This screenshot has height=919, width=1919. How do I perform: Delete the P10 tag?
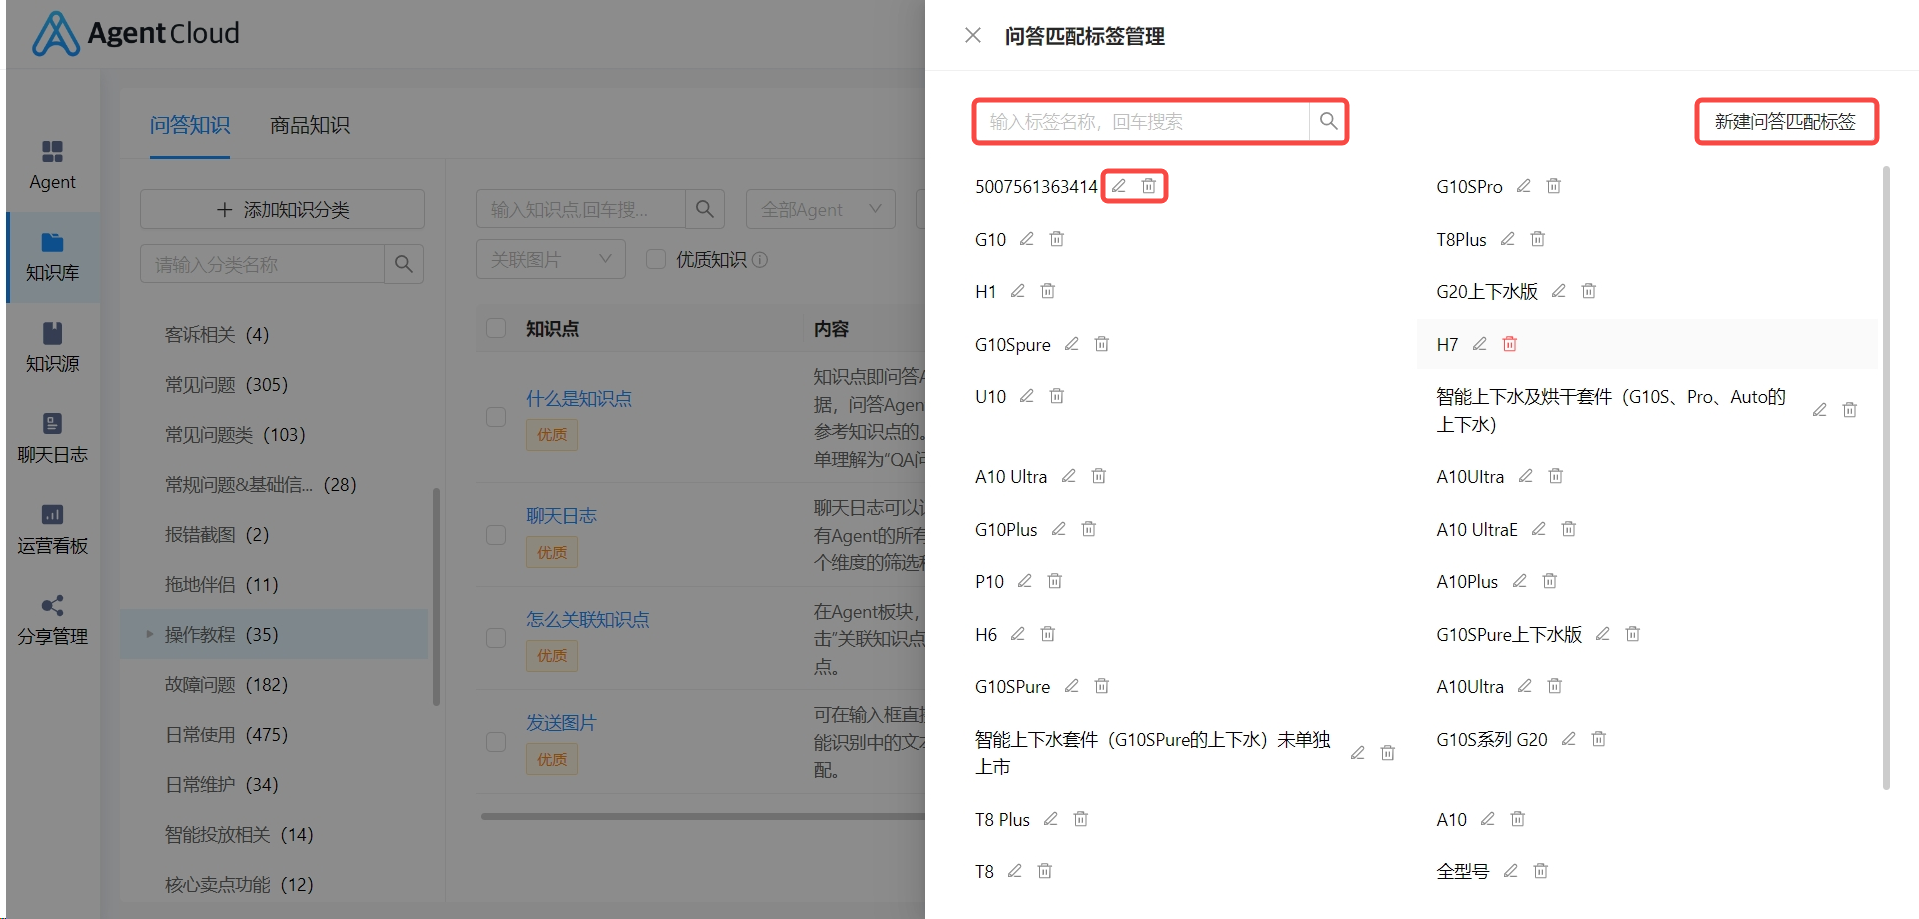coord(1055,581)
